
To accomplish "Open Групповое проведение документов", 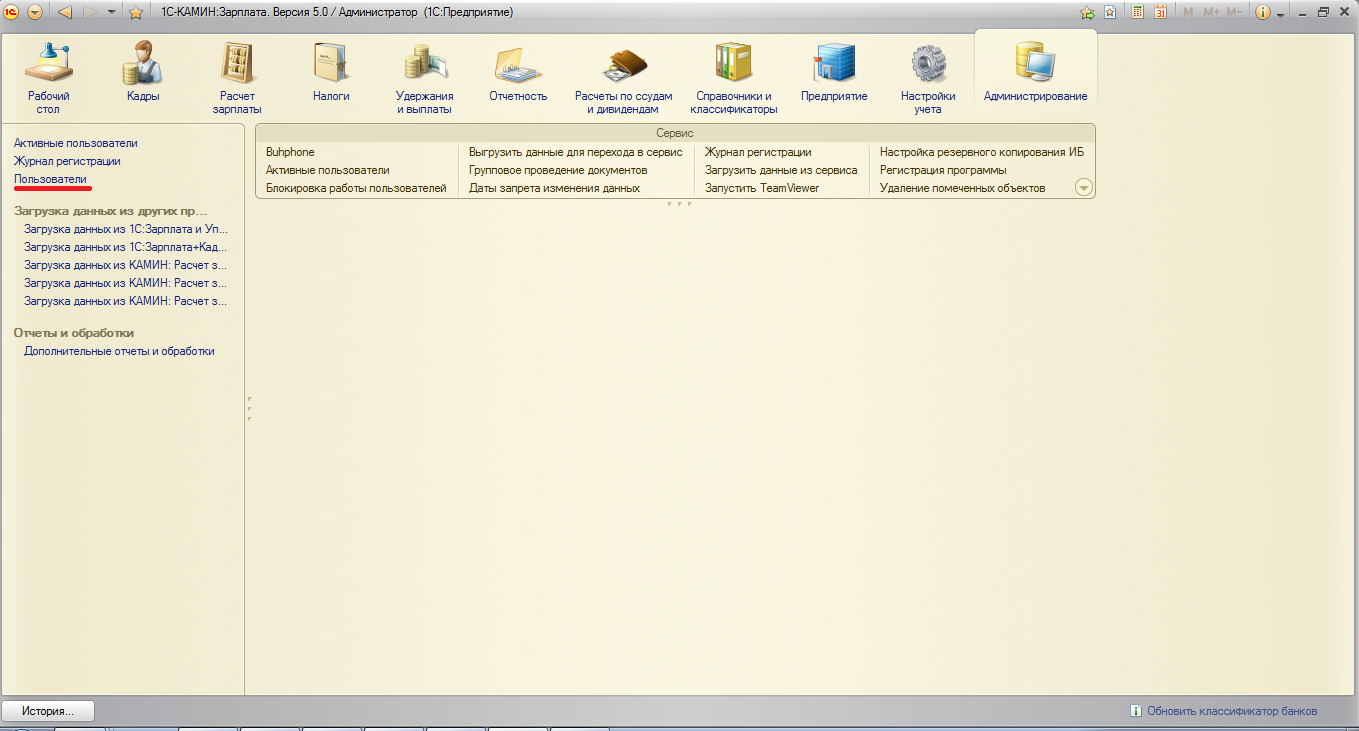I will [558, 170].
